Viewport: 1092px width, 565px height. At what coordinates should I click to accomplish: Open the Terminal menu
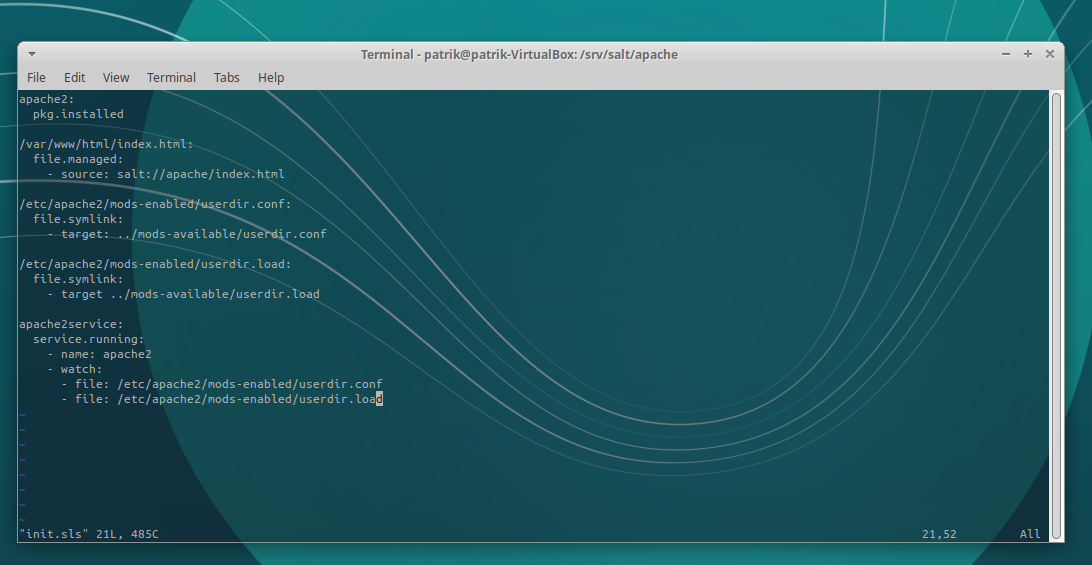tap(171, 77)
